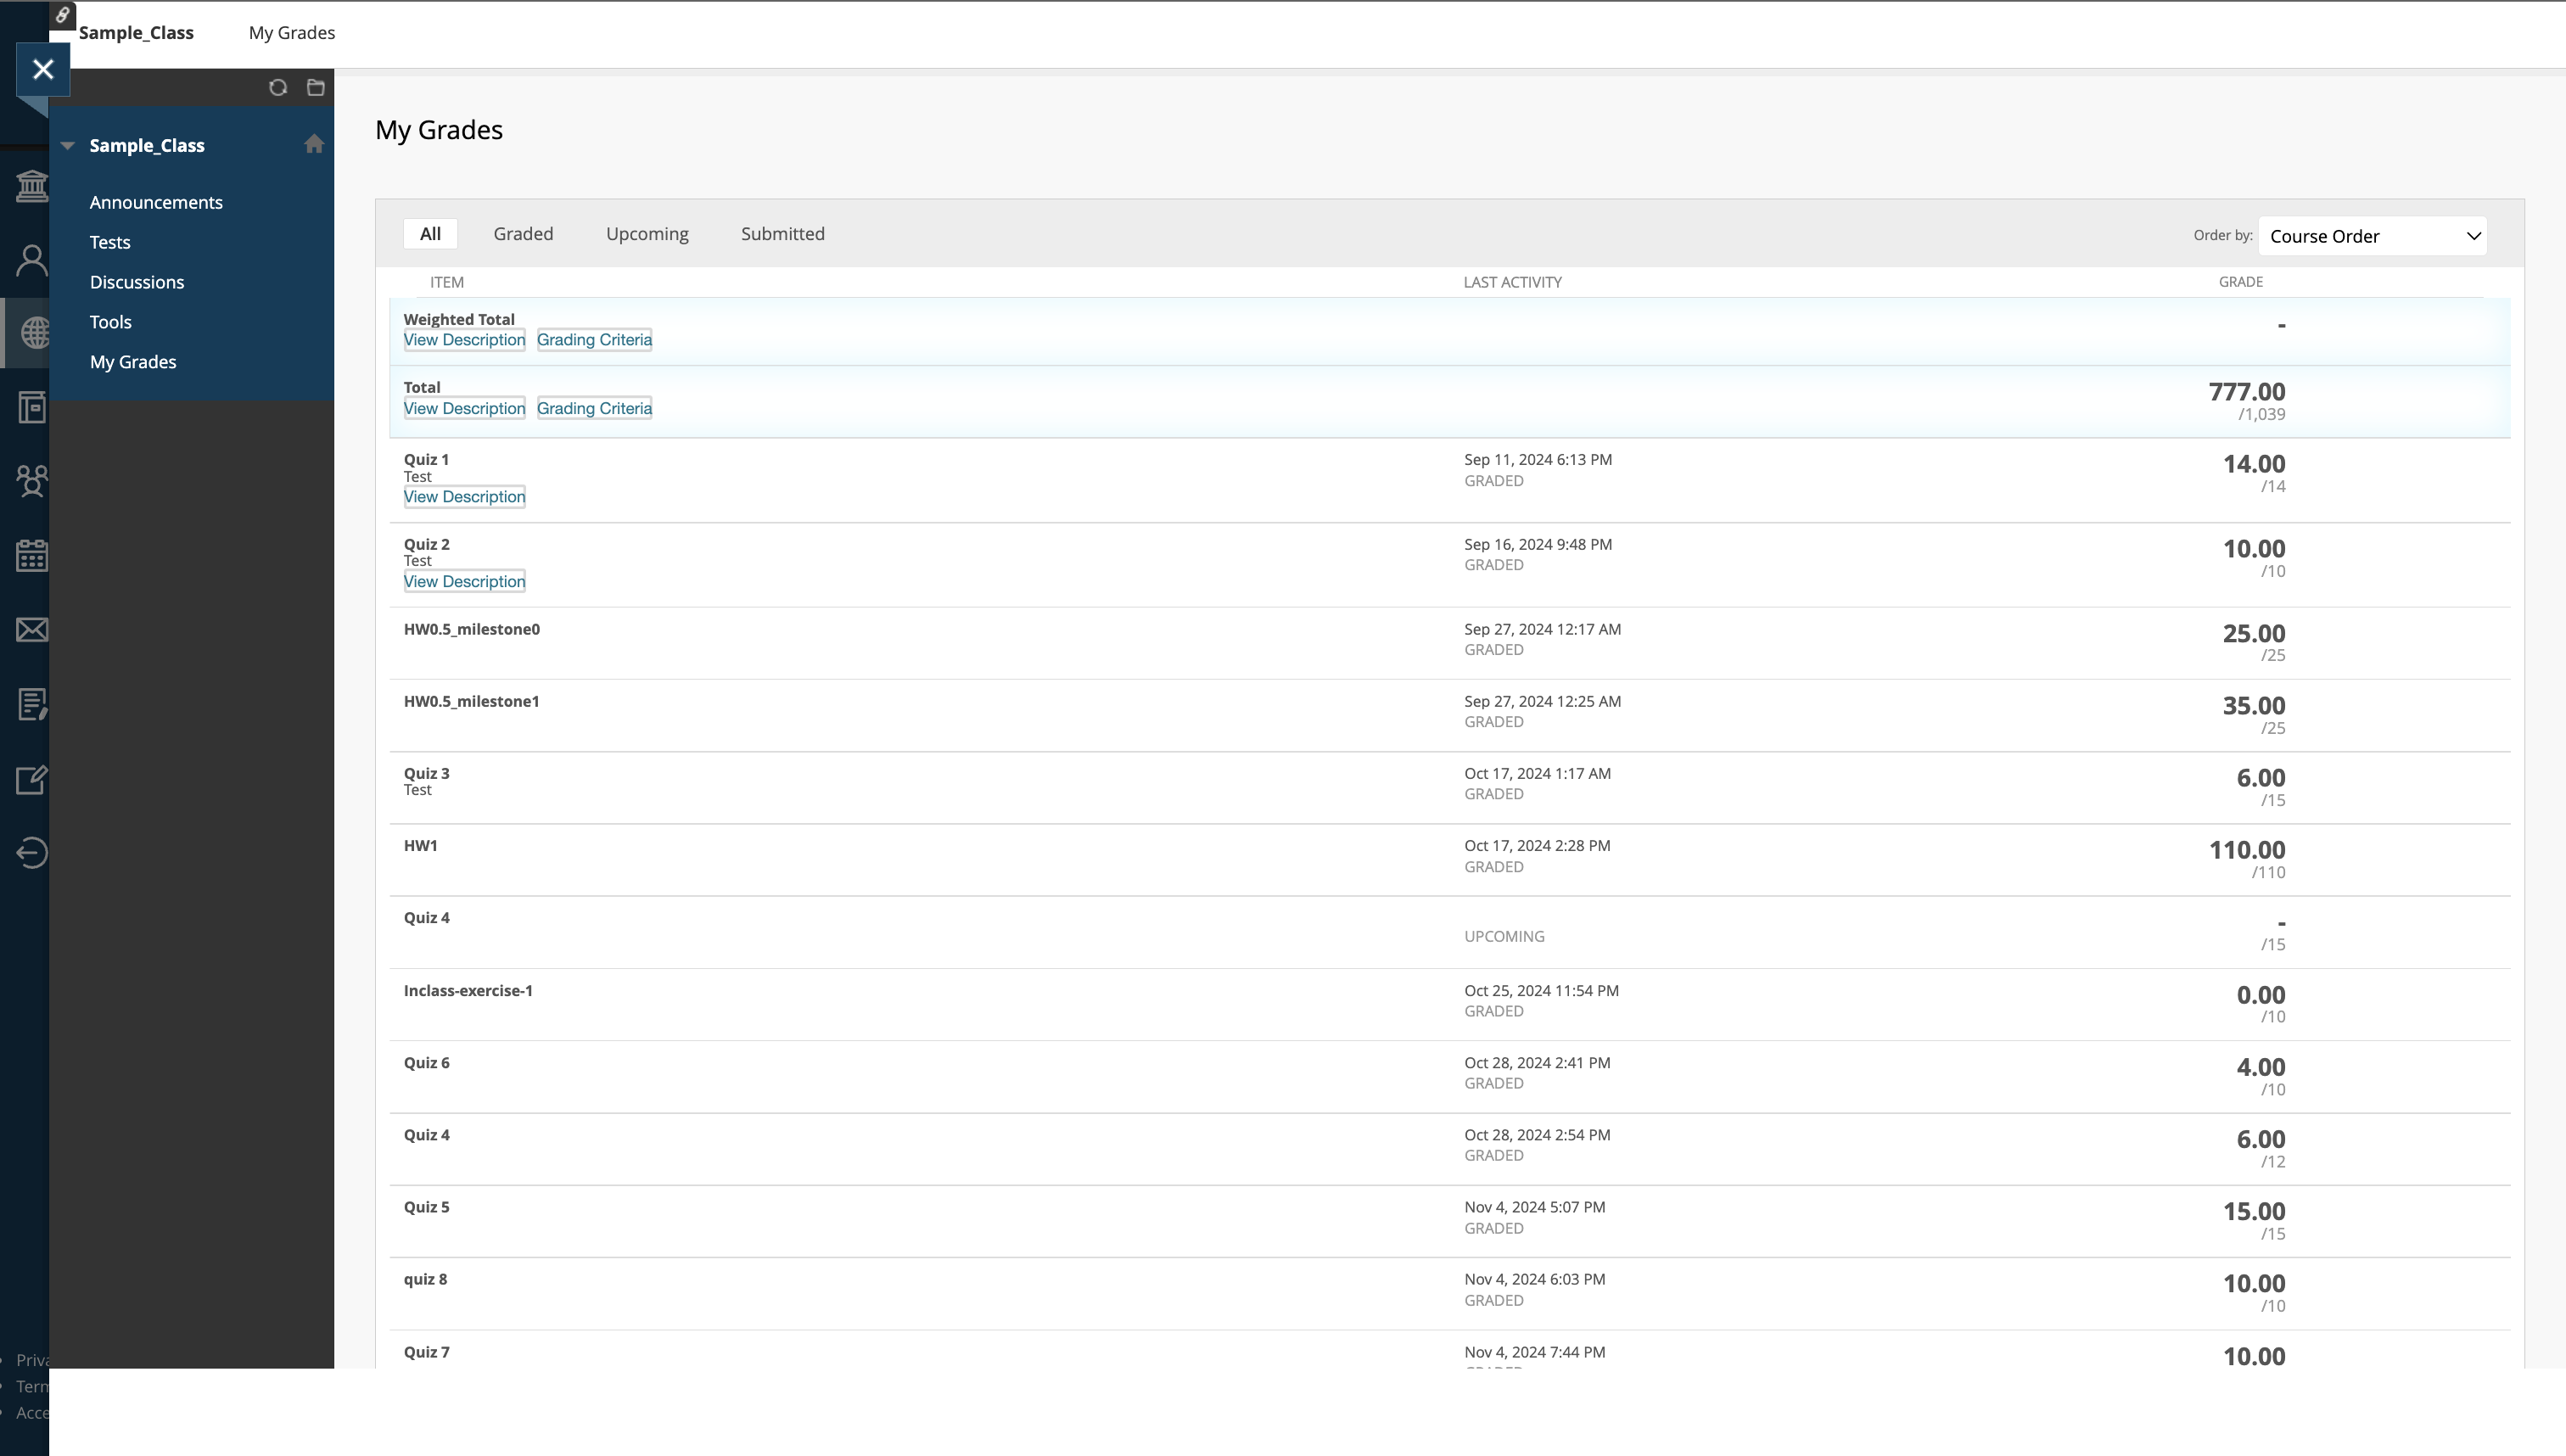This screenshot has height=1456, width=2566.
Task: Open the Messages envelope icon
Action: pos(31,630)
